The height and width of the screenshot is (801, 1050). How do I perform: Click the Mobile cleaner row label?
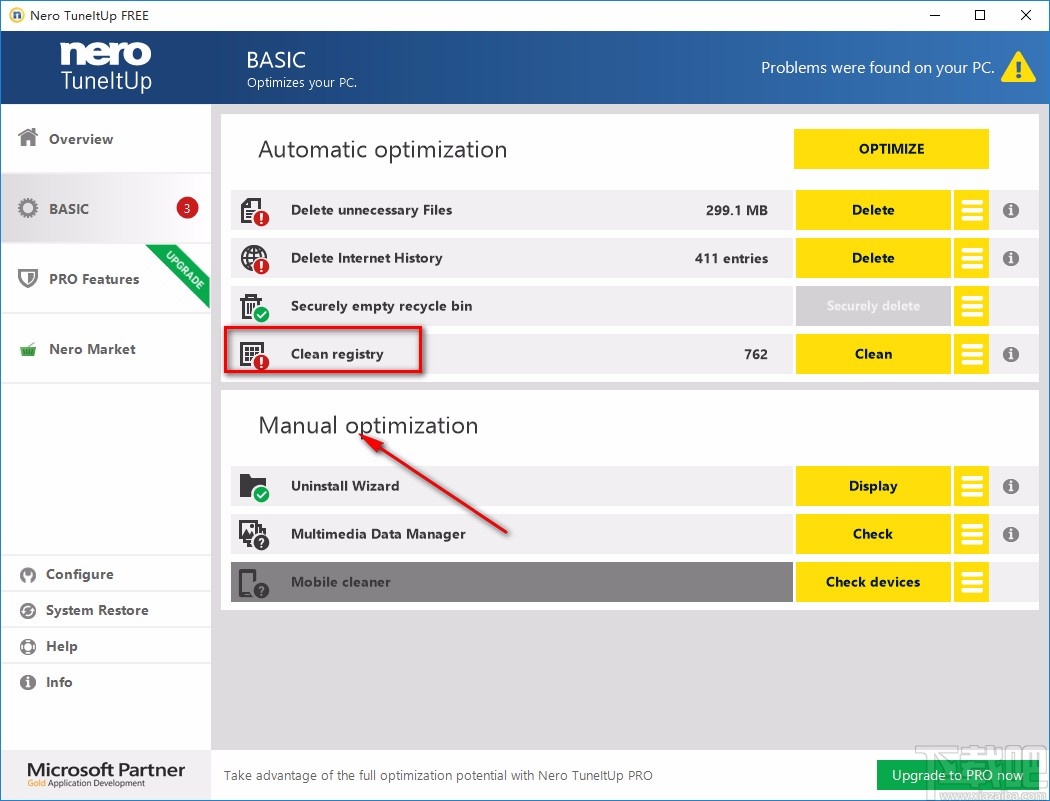coord(340,582)
